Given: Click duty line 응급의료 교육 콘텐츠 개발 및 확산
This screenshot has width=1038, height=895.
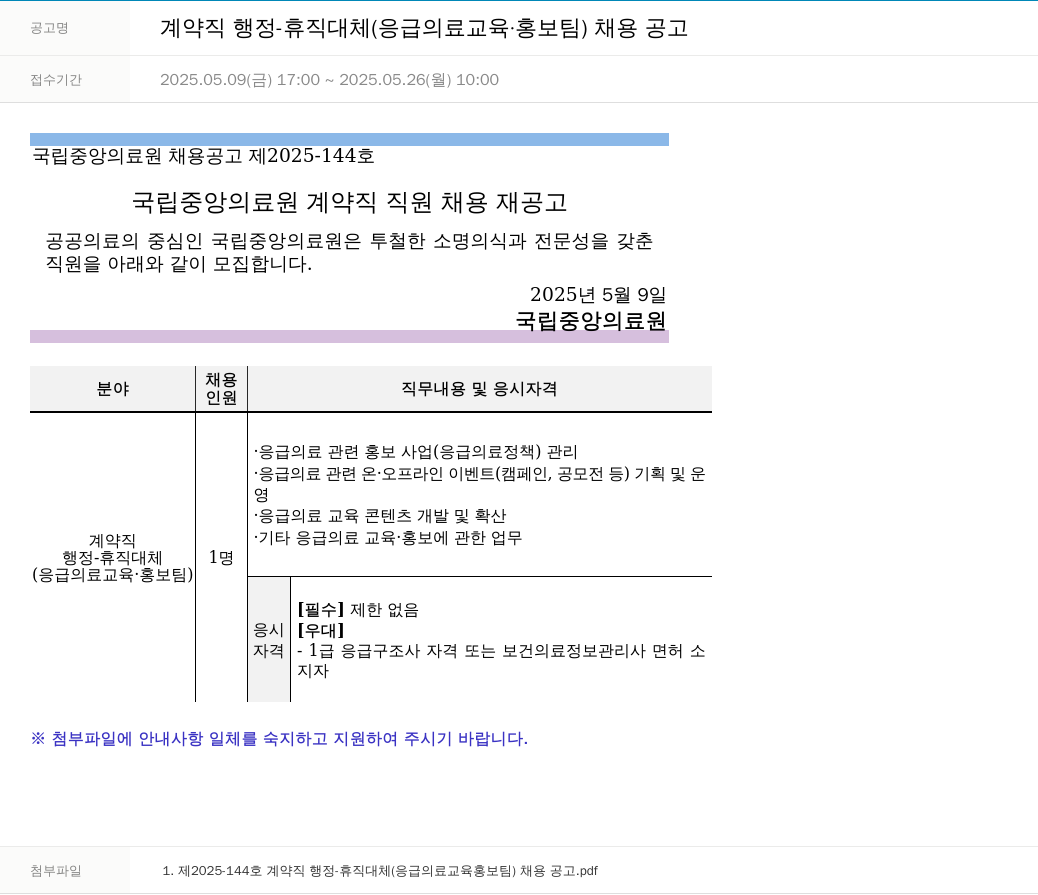Looking at the screenshot, I should pos(380,516).
